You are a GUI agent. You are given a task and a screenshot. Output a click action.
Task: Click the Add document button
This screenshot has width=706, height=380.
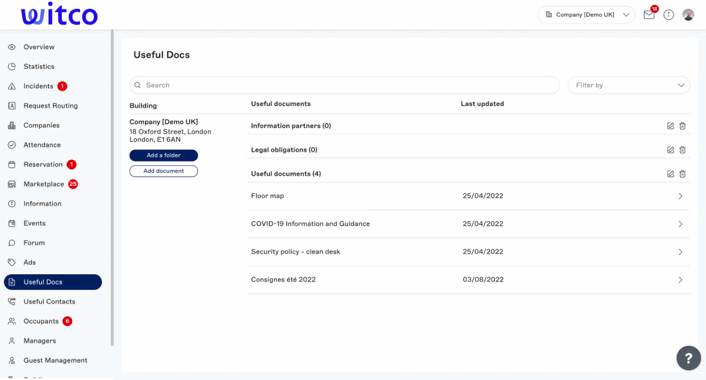click(x=163, y=171)
